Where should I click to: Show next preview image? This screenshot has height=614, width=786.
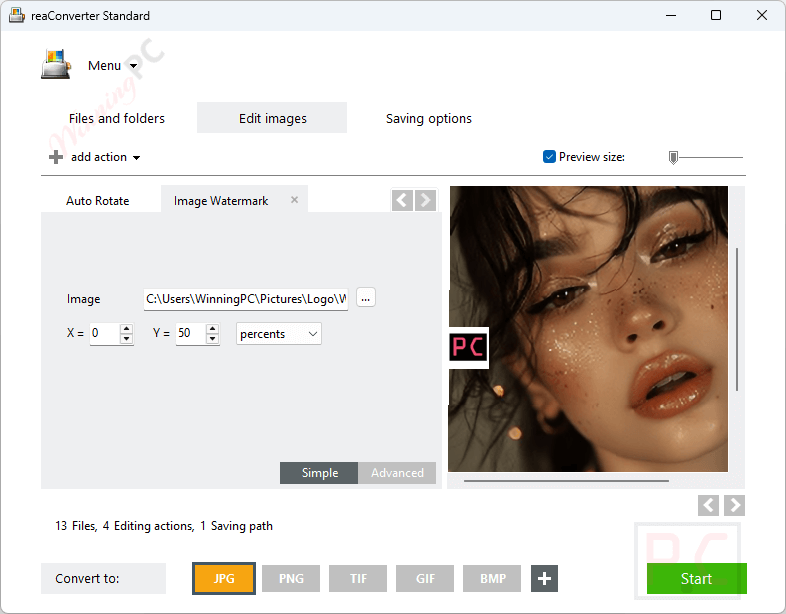click(734, 505)
